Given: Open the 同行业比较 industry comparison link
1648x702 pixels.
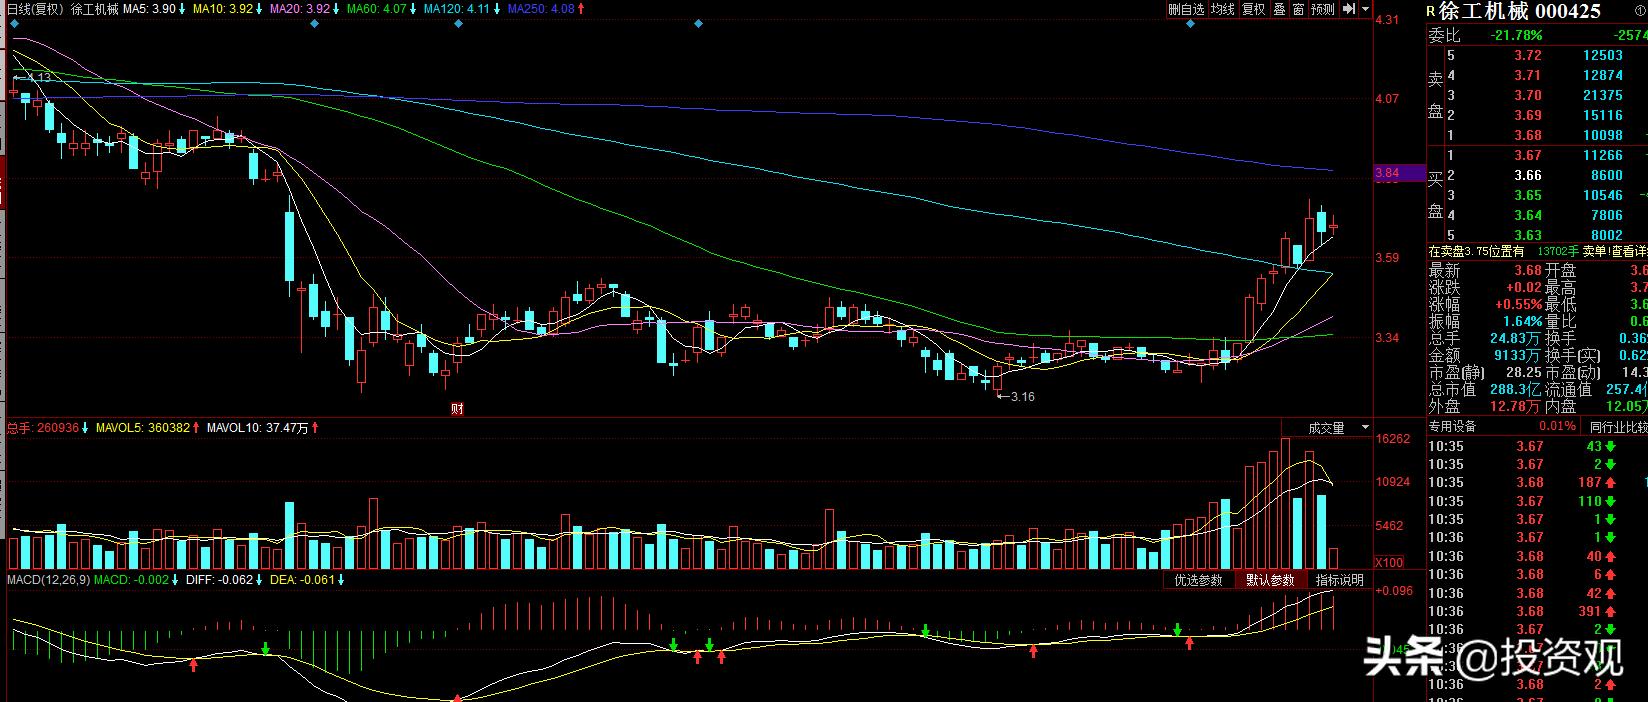Looking at the screenshot, I should tap(1618, 427).
